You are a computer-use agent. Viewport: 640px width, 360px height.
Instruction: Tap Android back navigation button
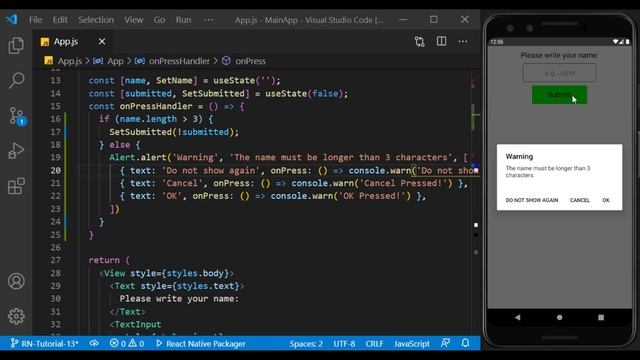pos(518,317)
